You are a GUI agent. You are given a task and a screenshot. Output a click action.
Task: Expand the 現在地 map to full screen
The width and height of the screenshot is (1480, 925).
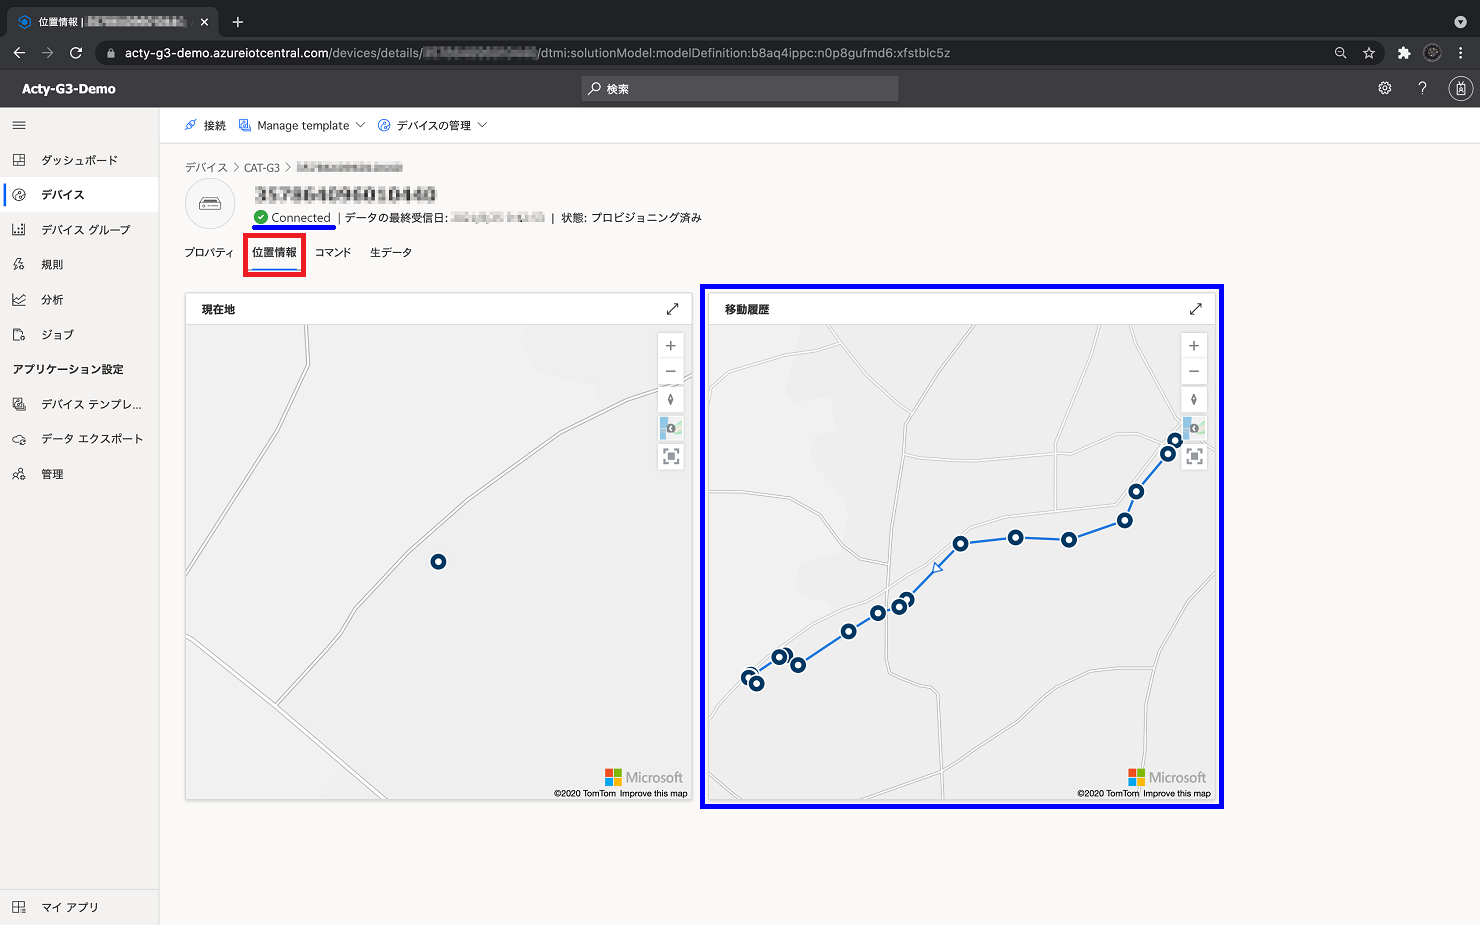coord(672,309)
